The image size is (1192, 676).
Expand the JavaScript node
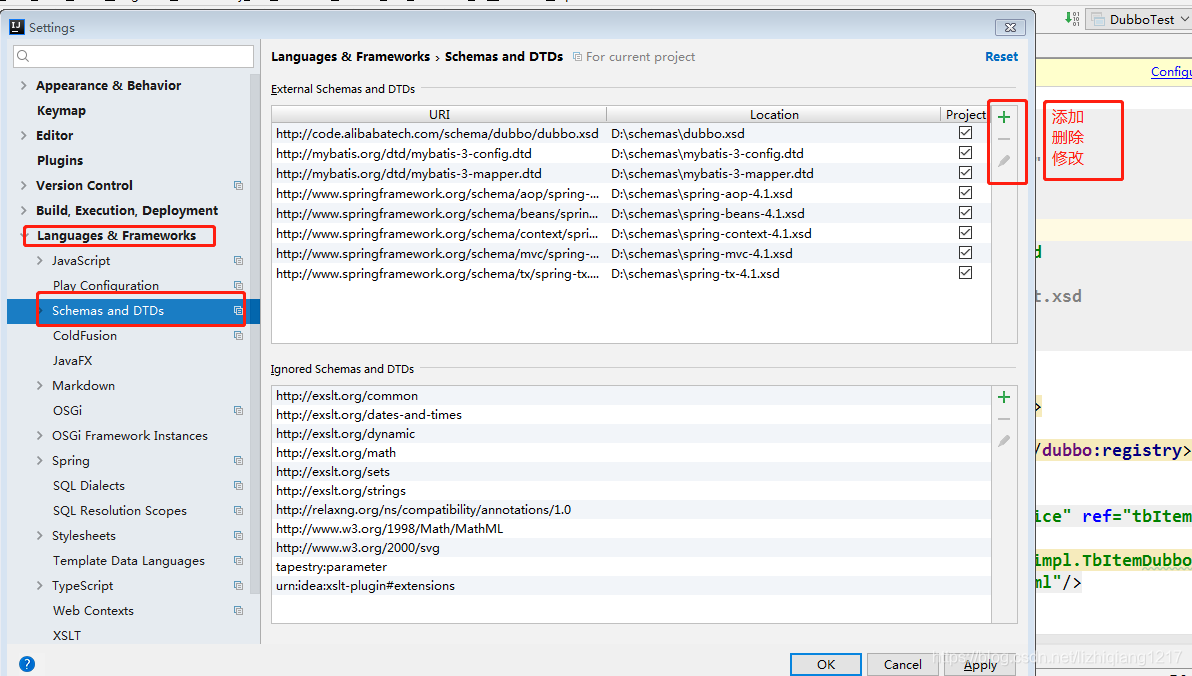(40, 261)
